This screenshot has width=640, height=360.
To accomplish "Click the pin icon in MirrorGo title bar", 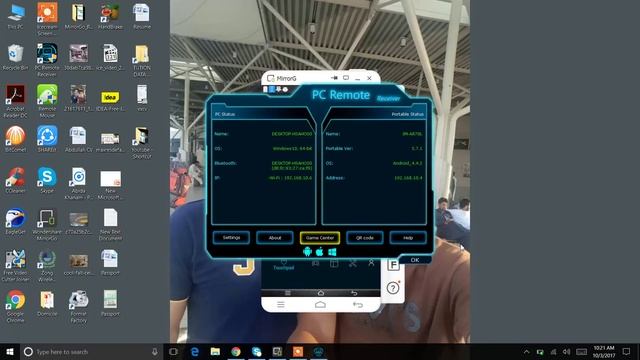I will pyautogui.click(x=334, y=78).
